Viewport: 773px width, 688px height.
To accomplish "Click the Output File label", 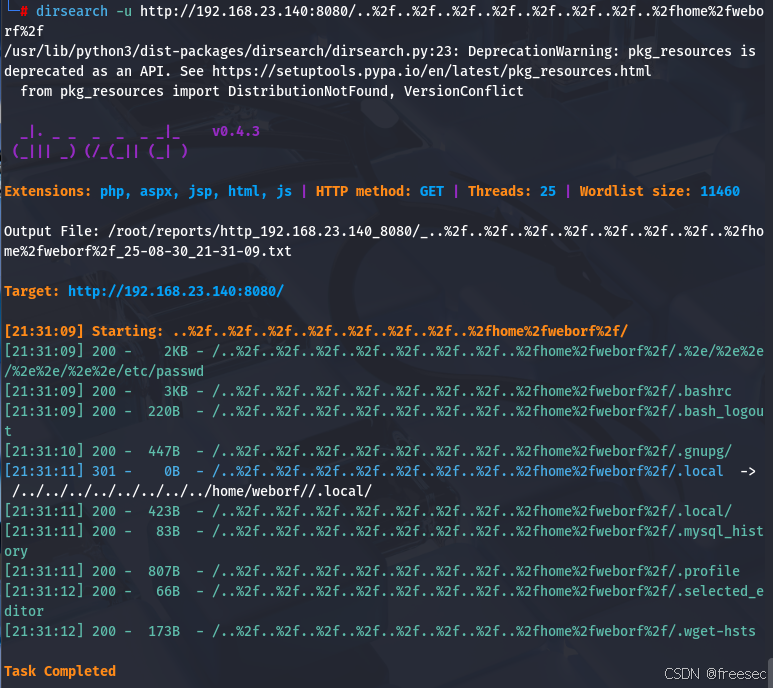I will coord(52,231).
